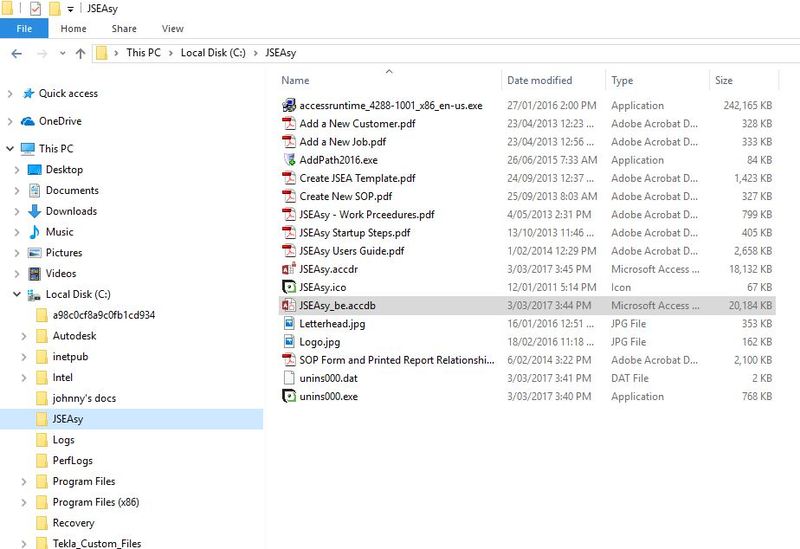Screen dimensions: 800x549
Task: Expand the Autodesk folder node
Action: (23, 336)
